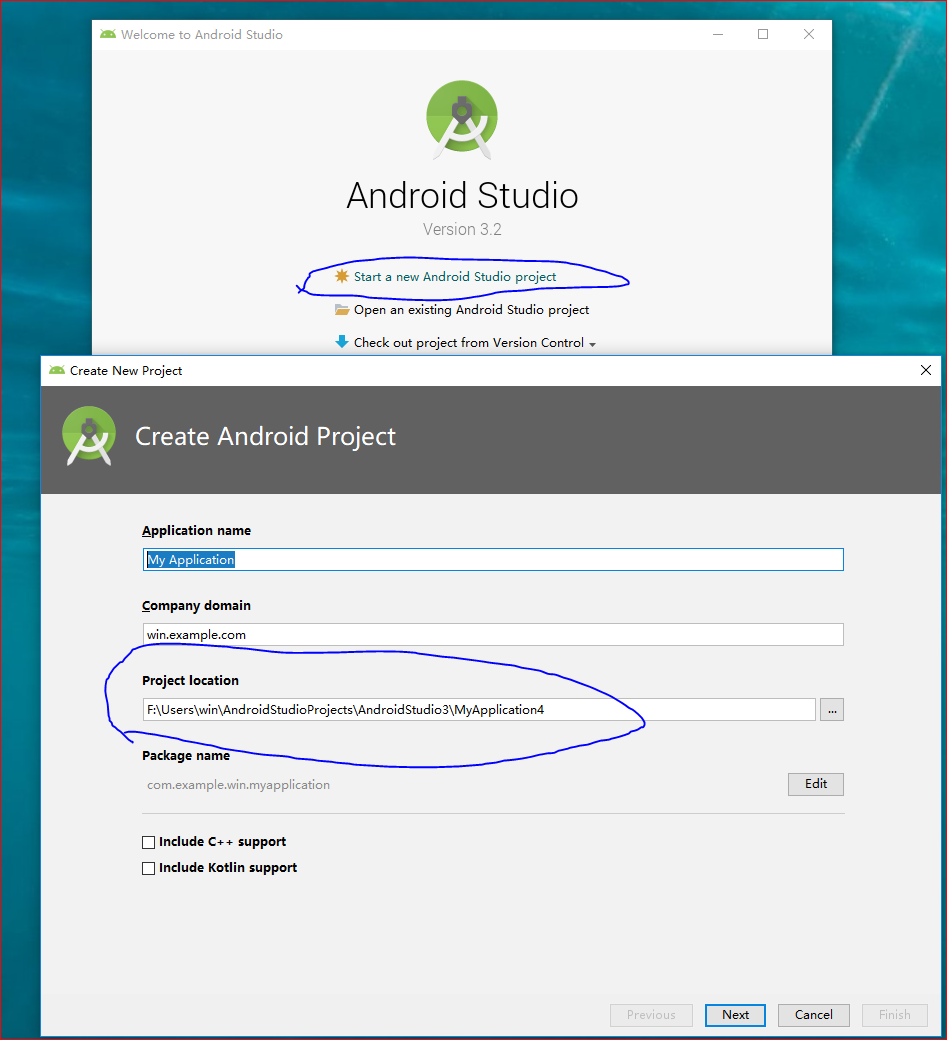Screen dimensions: 947x1040
Task: Click the Application name text field
Action: pyautogui.click(x=493, y=559)
